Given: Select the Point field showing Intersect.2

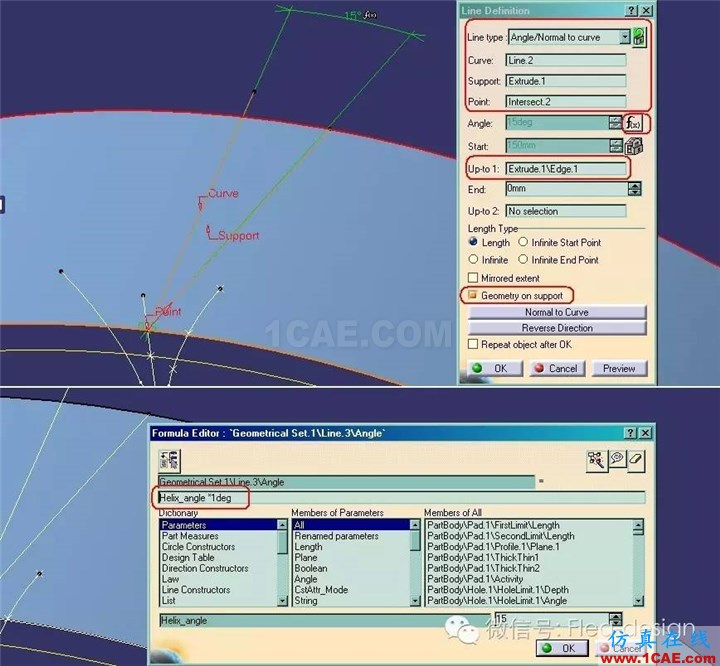Looking at the screenshot, I should [566, 102].
